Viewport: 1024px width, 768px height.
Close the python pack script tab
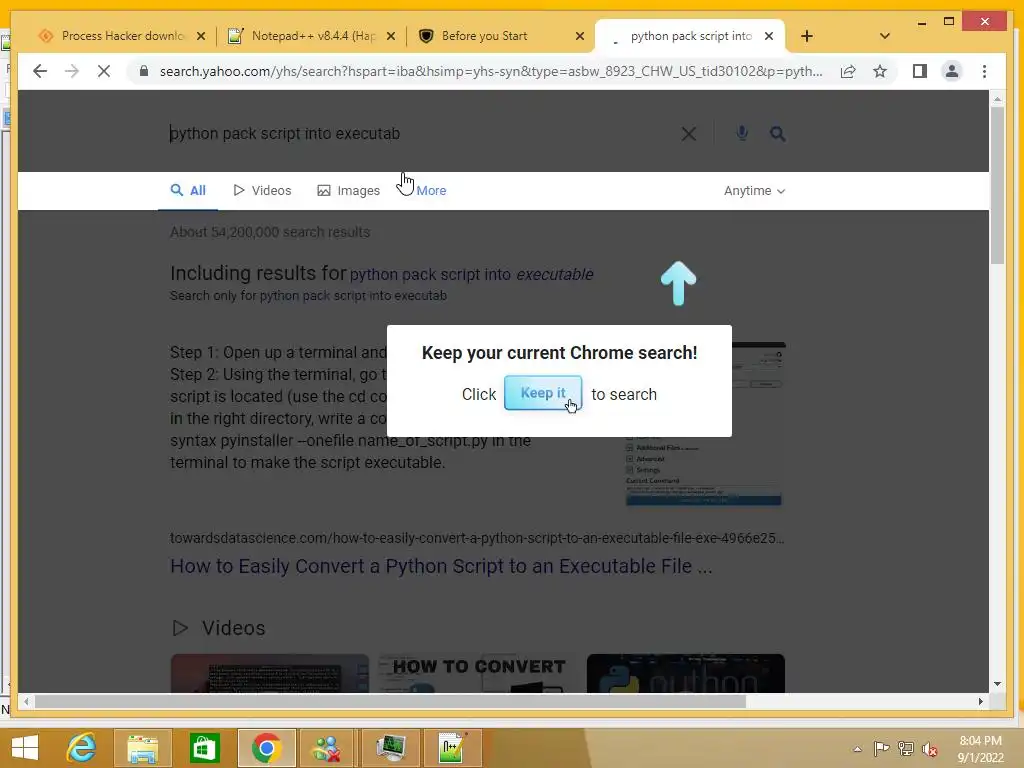tap(769, 36)
